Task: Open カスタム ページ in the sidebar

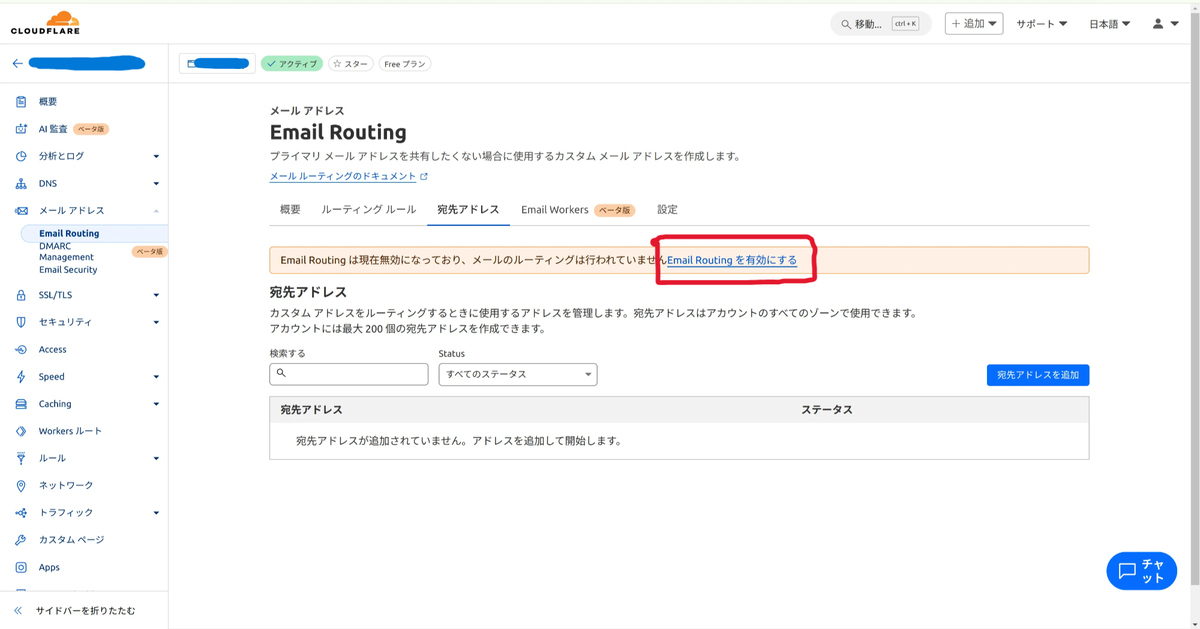Action: click(x=71, y=540)
